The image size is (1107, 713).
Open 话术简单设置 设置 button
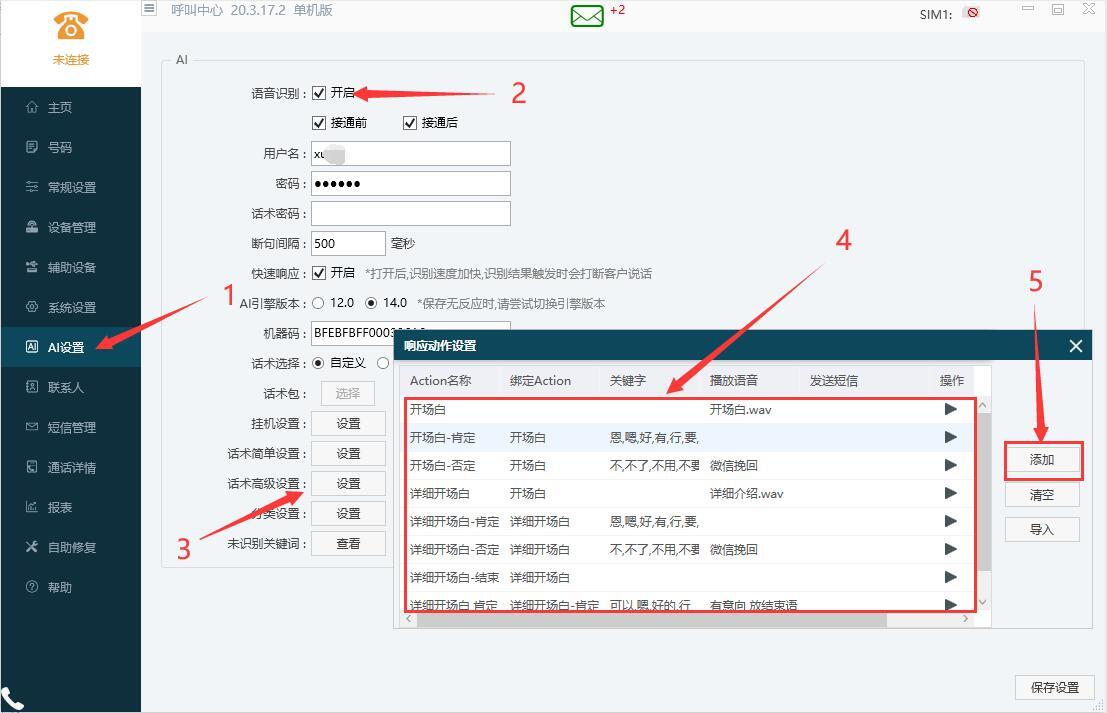coord(348,453)
